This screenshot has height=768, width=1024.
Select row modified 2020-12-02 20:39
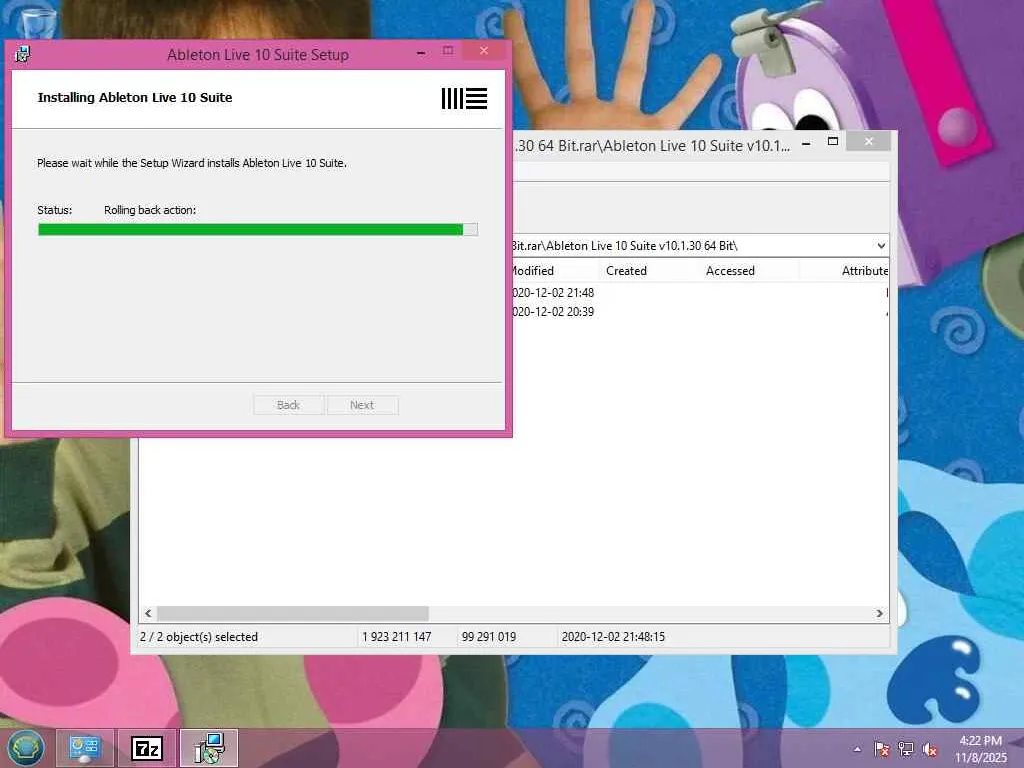pyautogui.click(x=700, y=312)
